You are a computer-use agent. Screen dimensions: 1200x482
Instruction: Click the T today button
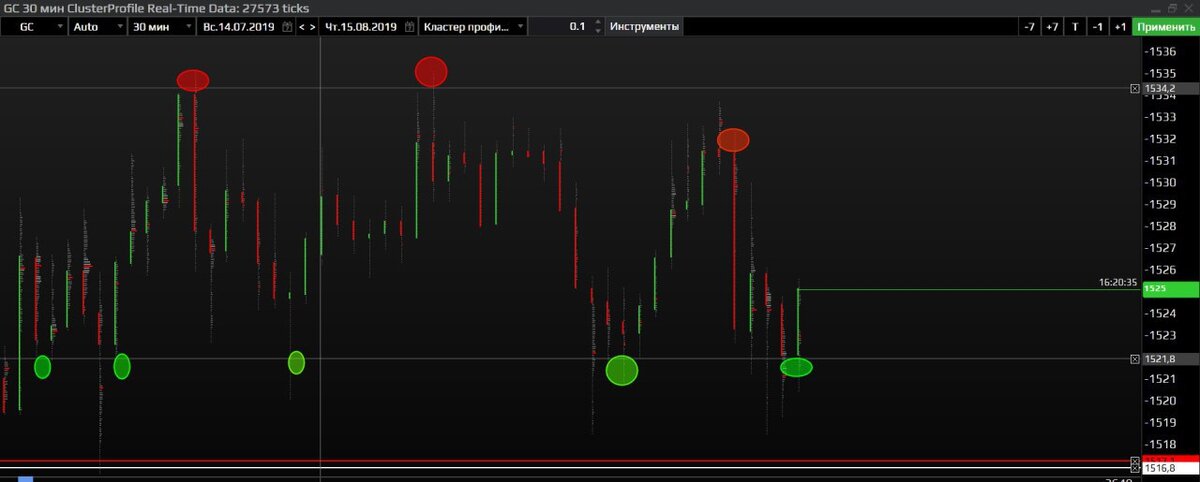coord(1075,27)
